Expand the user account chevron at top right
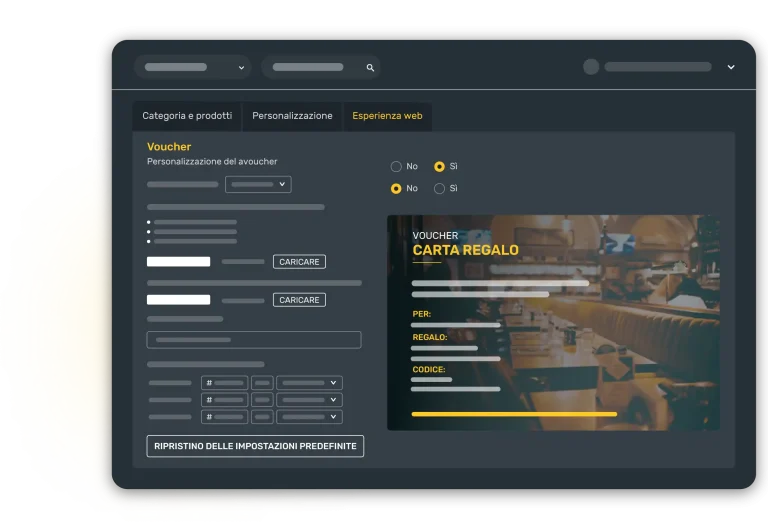This screenshot has height=522, width=768. pos(730,67)
